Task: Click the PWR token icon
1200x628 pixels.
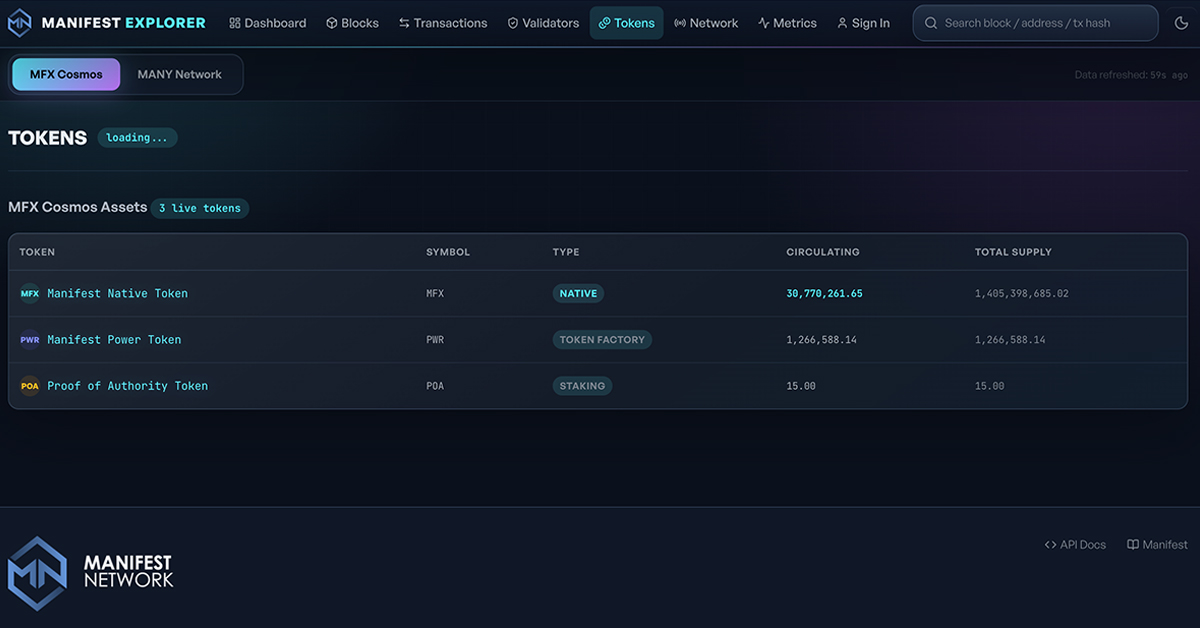Action: pos(30,340)
